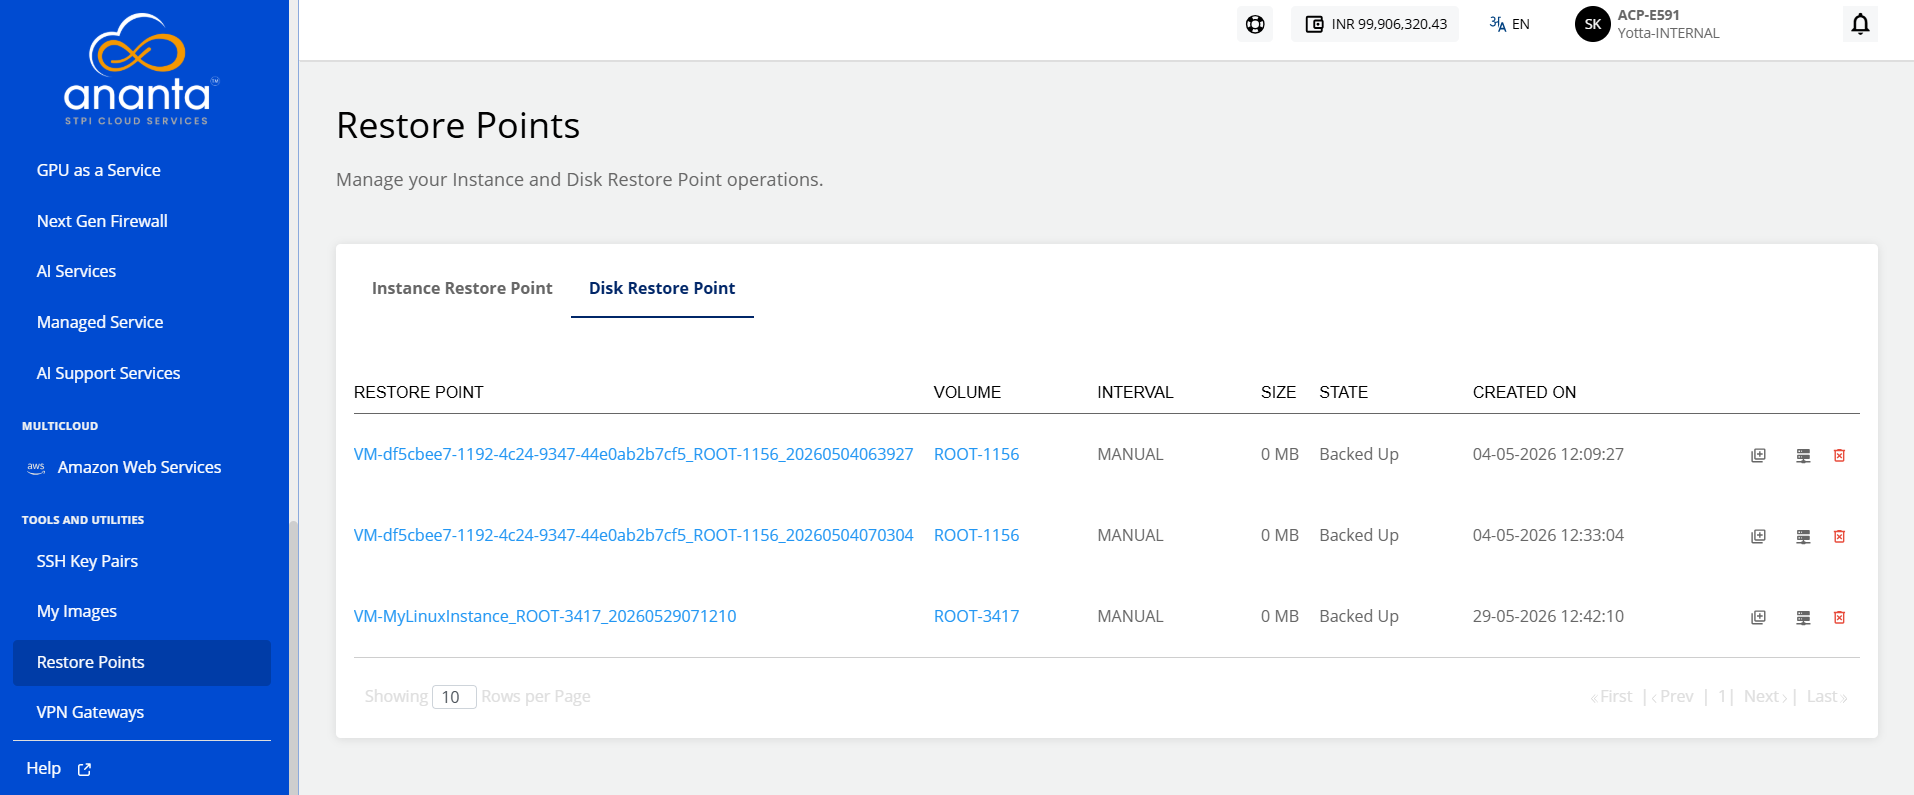Open the notifications bell
The height and width of the screenshot is (795, 1914).
(1860, 24)
